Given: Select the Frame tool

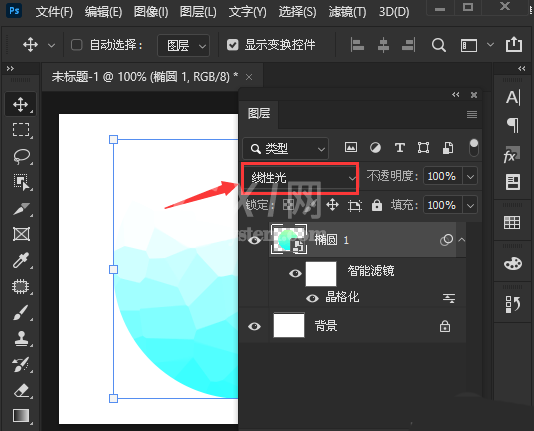Looking at the screenshot, I should [x=21, y=234].
